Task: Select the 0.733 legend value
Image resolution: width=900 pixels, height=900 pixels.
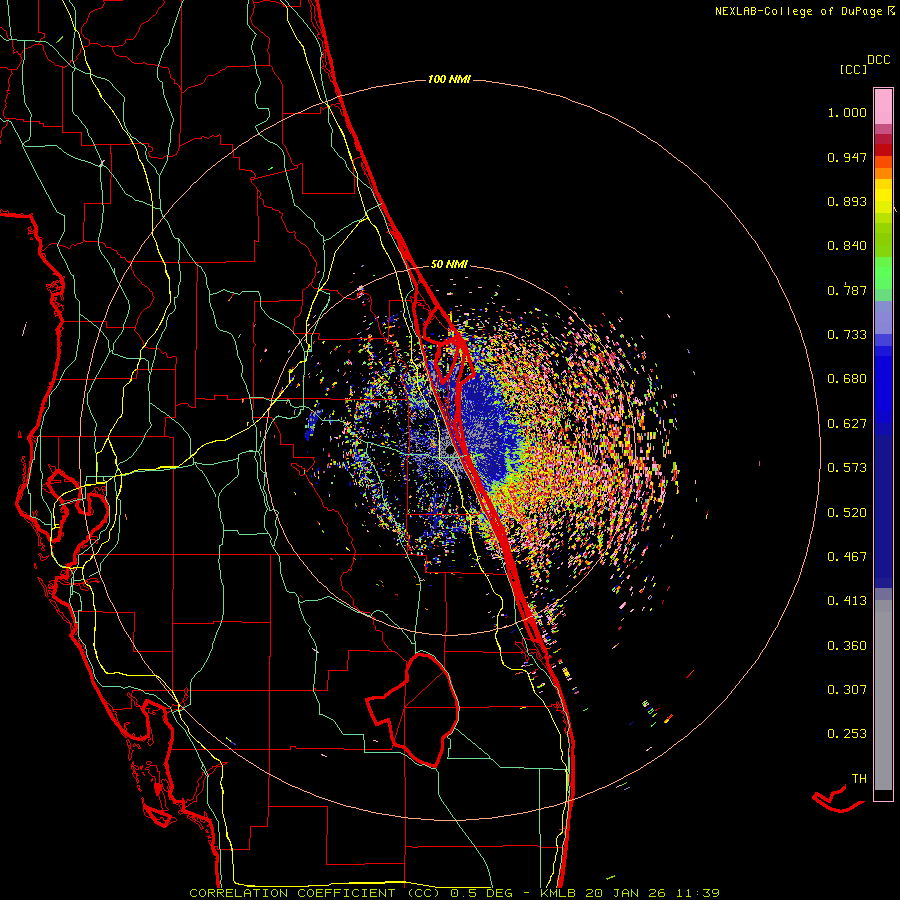Action: click(x=847, y=335)
